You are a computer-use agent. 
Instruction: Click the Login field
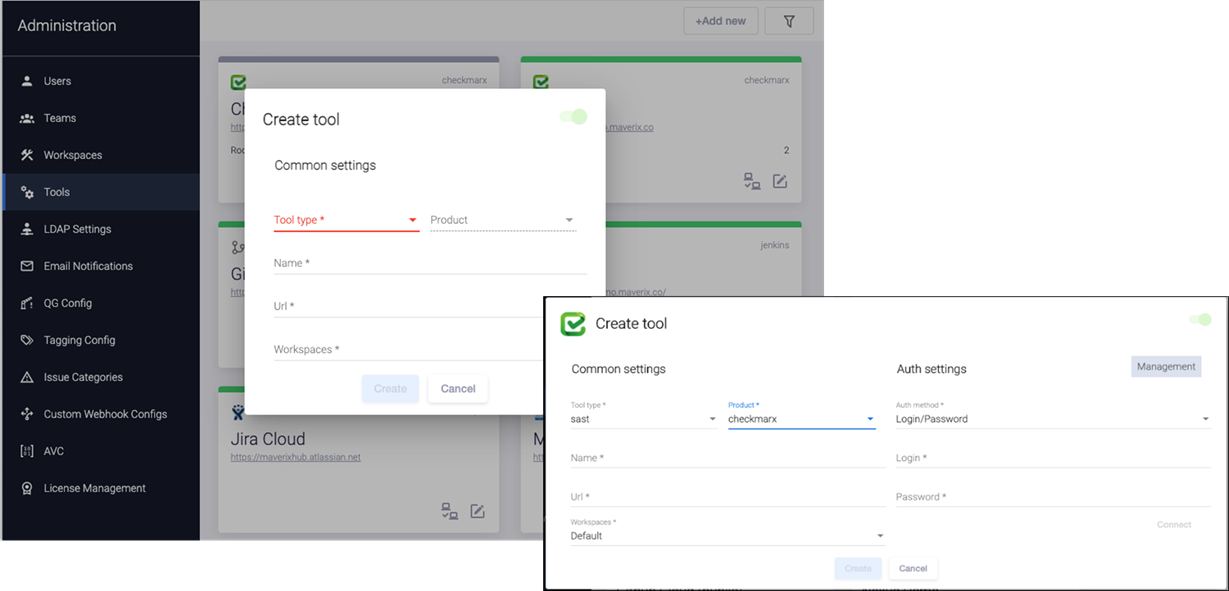coord(1054,458)
